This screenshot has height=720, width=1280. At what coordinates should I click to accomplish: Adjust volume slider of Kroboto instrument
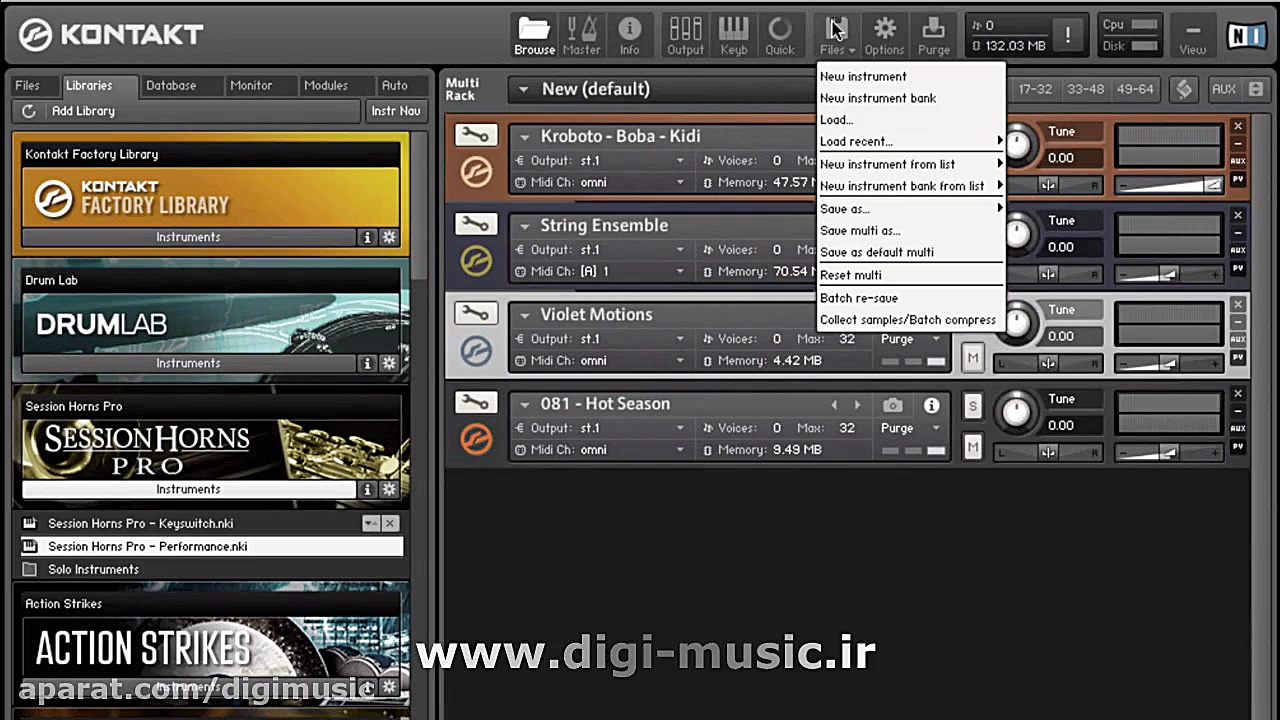[1169, 185]
